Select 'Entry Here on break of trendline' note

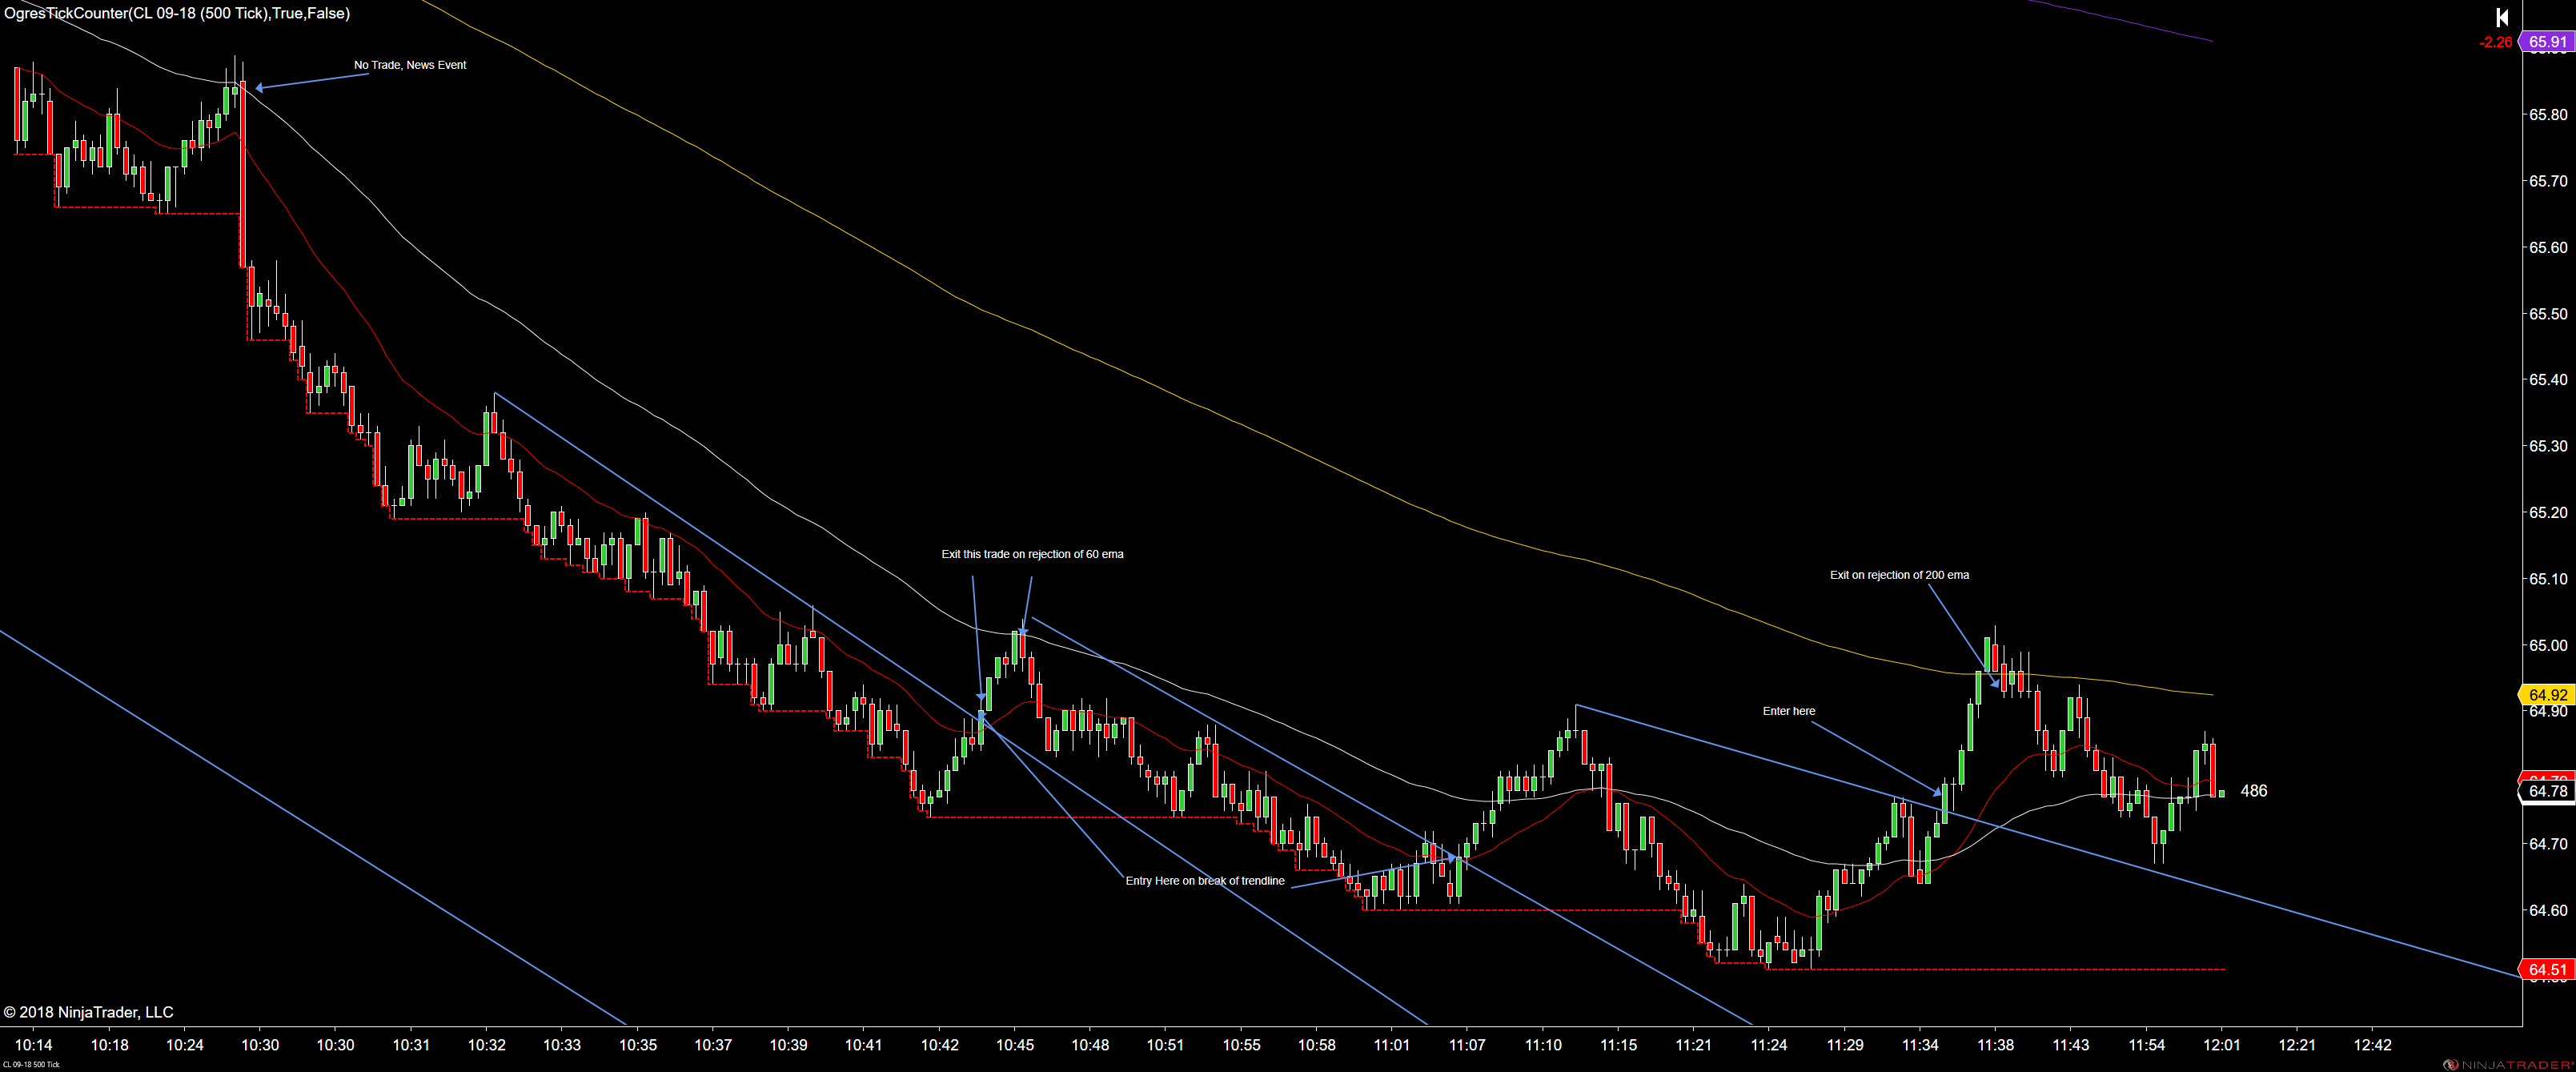tap(1205, 881)
